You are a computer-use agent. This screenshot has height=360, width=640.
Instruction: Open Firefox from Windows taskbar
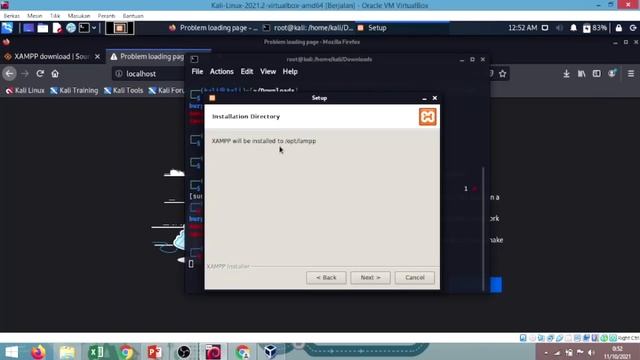point(38,352)
